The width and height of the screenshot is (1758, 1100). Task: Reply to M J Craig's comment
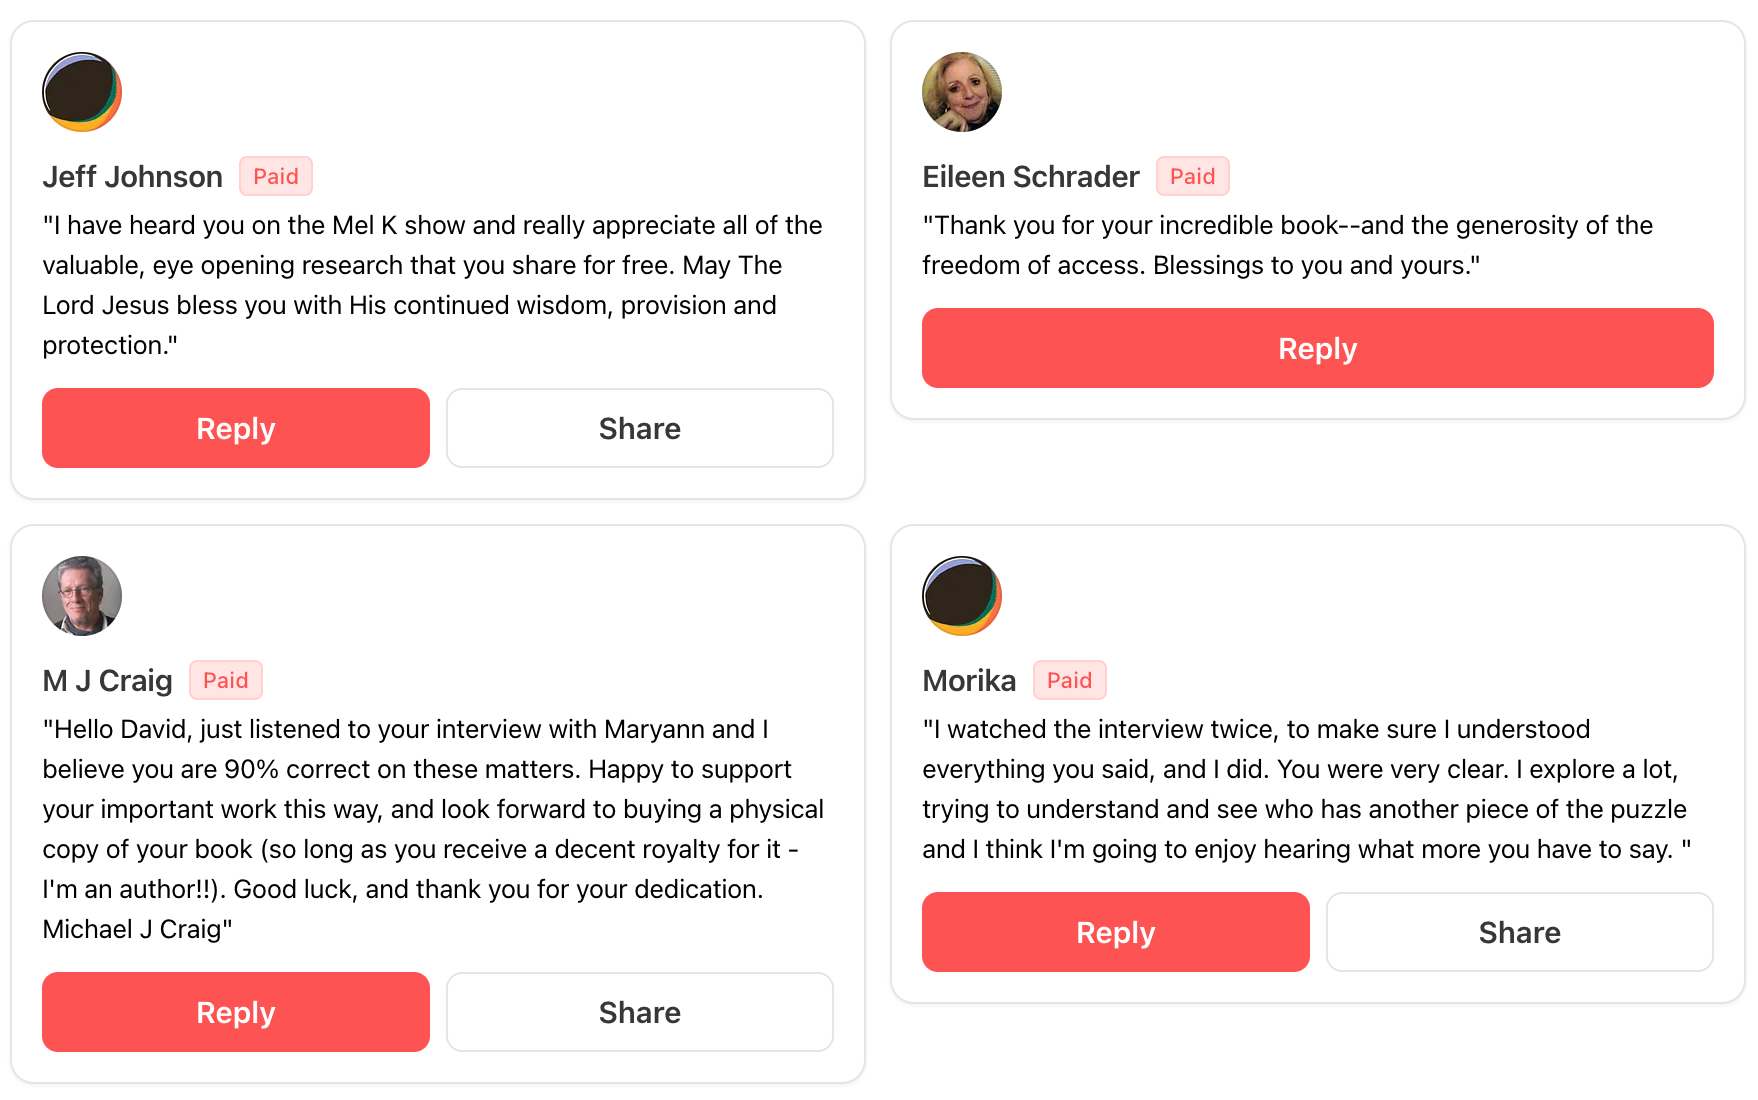(236, 1012)
